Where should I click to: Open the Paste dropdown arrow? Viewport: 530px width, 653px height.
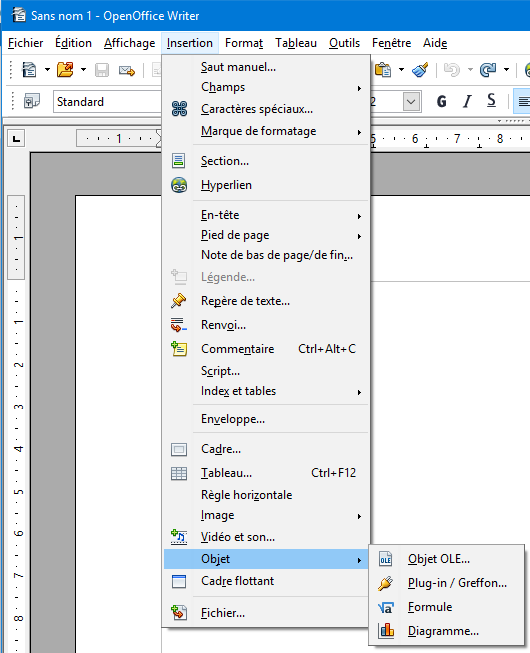click(401, 70)
